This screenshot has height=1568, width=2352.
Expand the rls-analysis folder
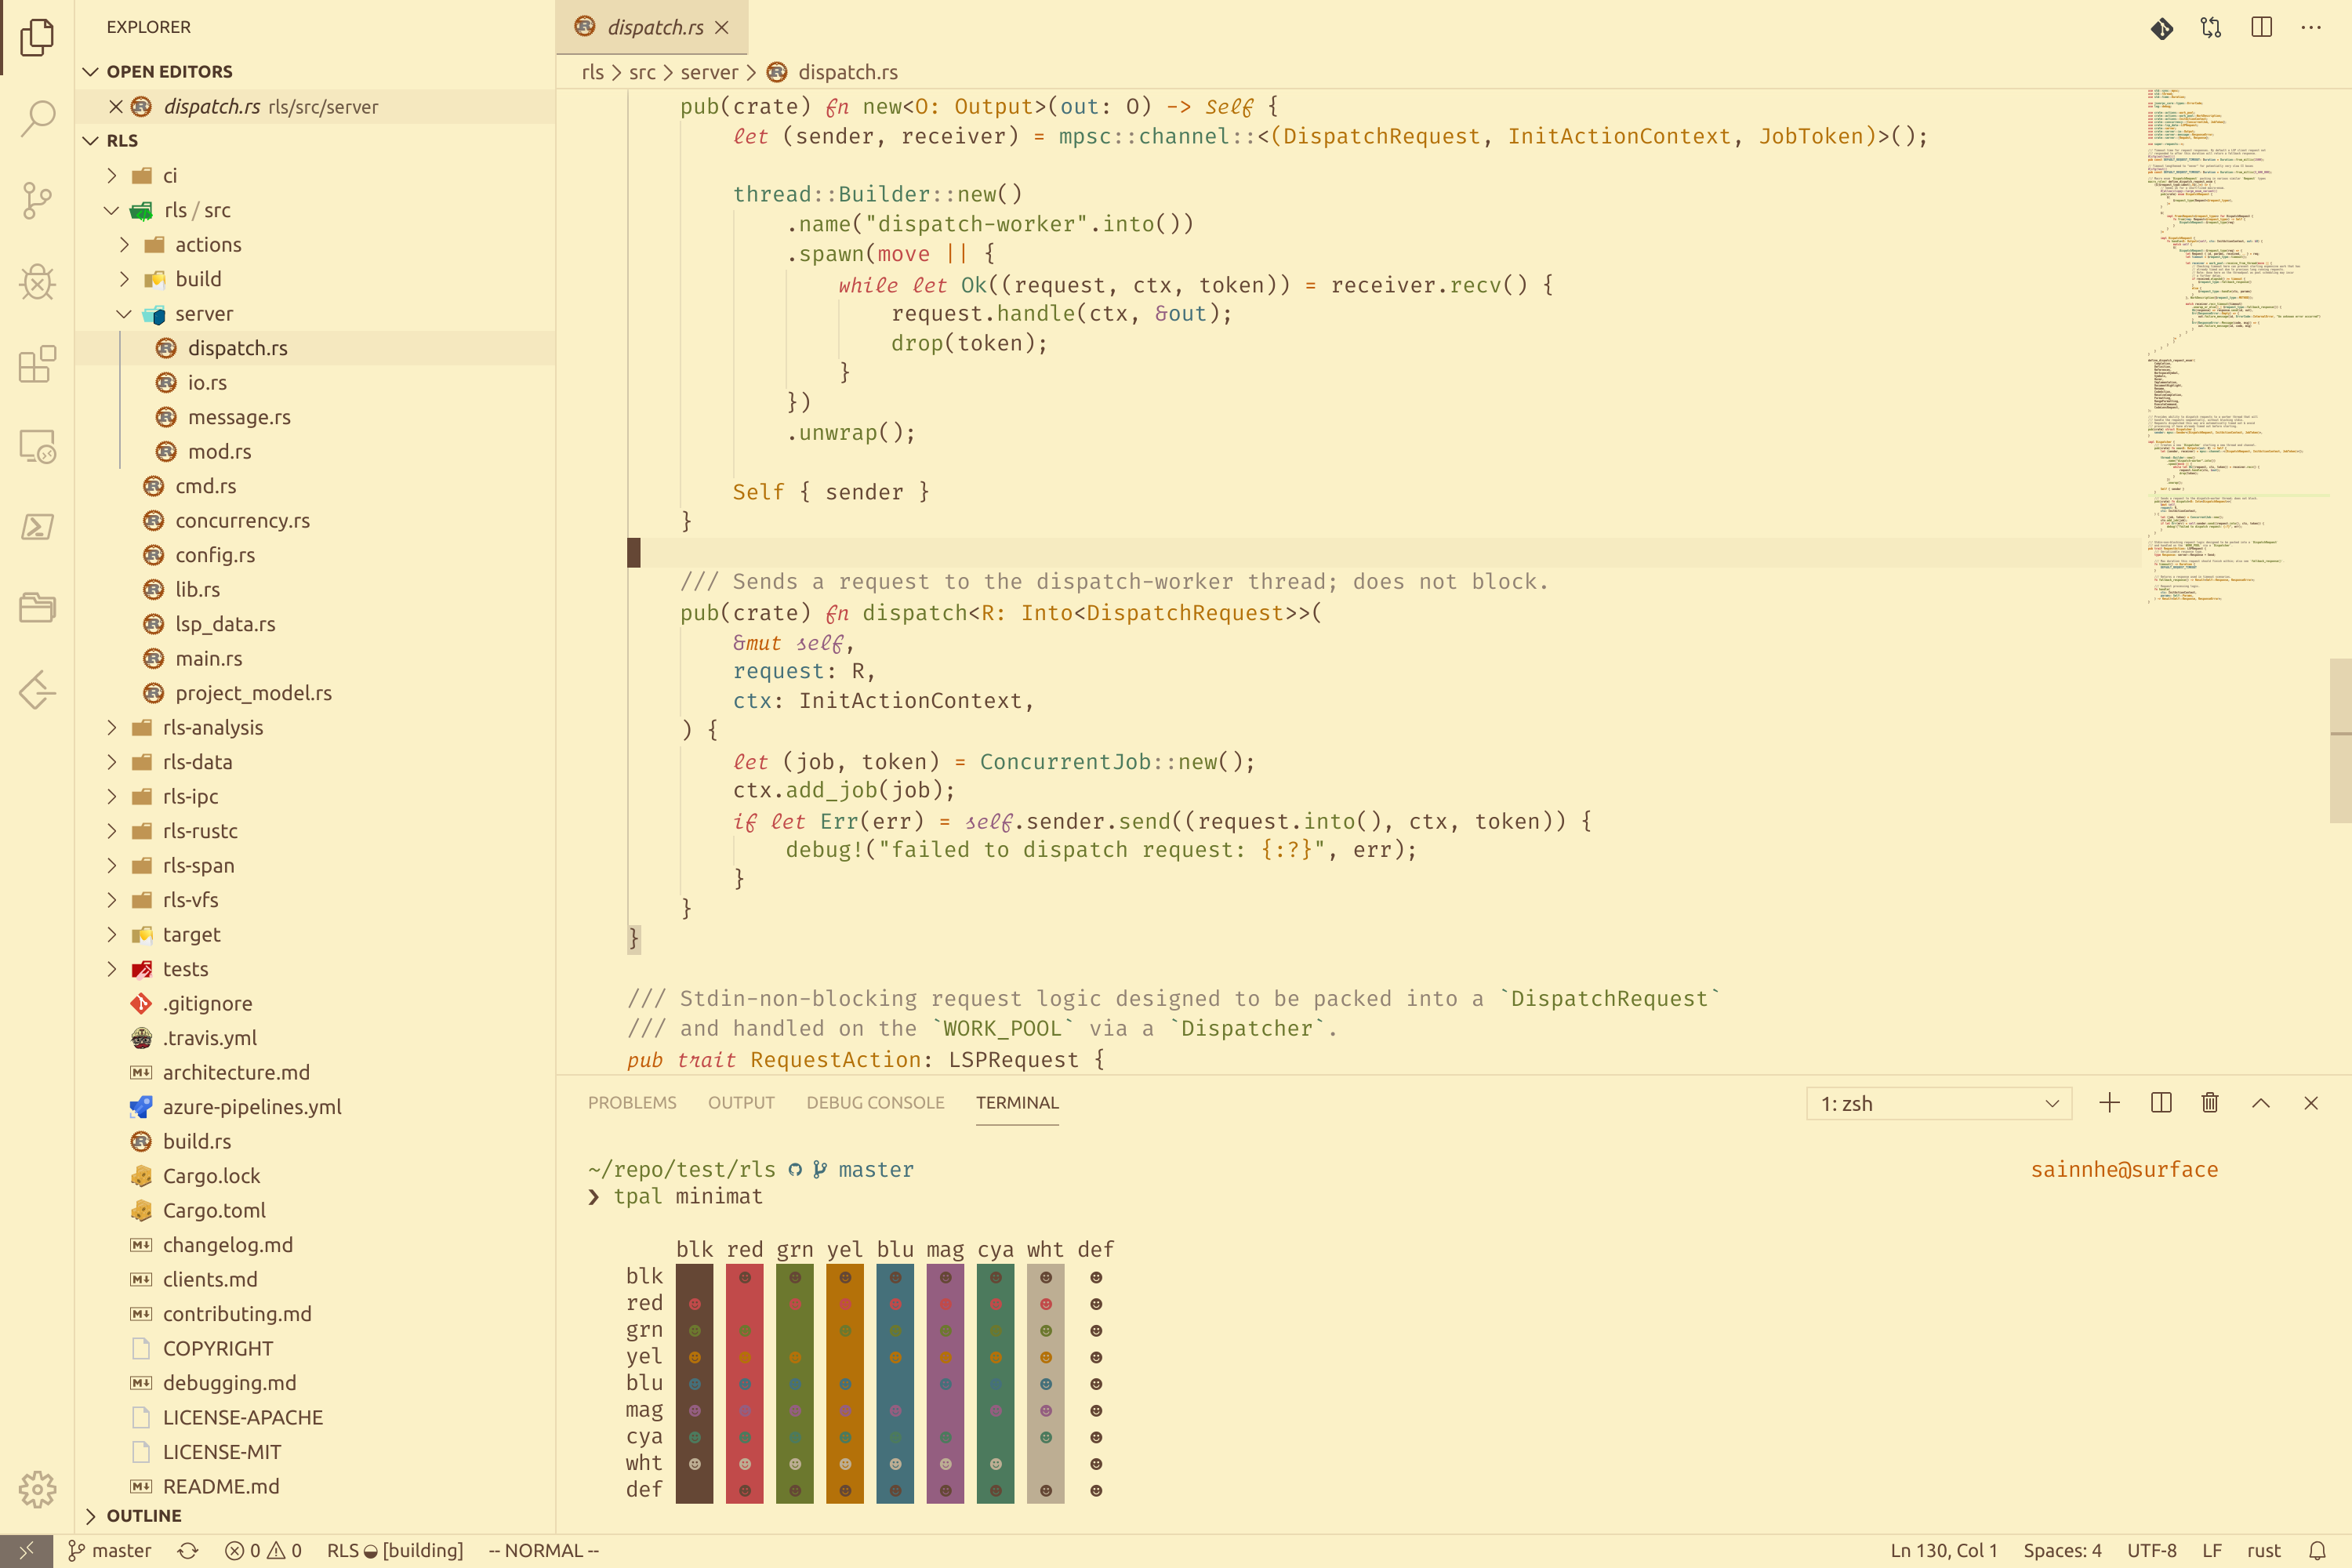click(112, 727)
